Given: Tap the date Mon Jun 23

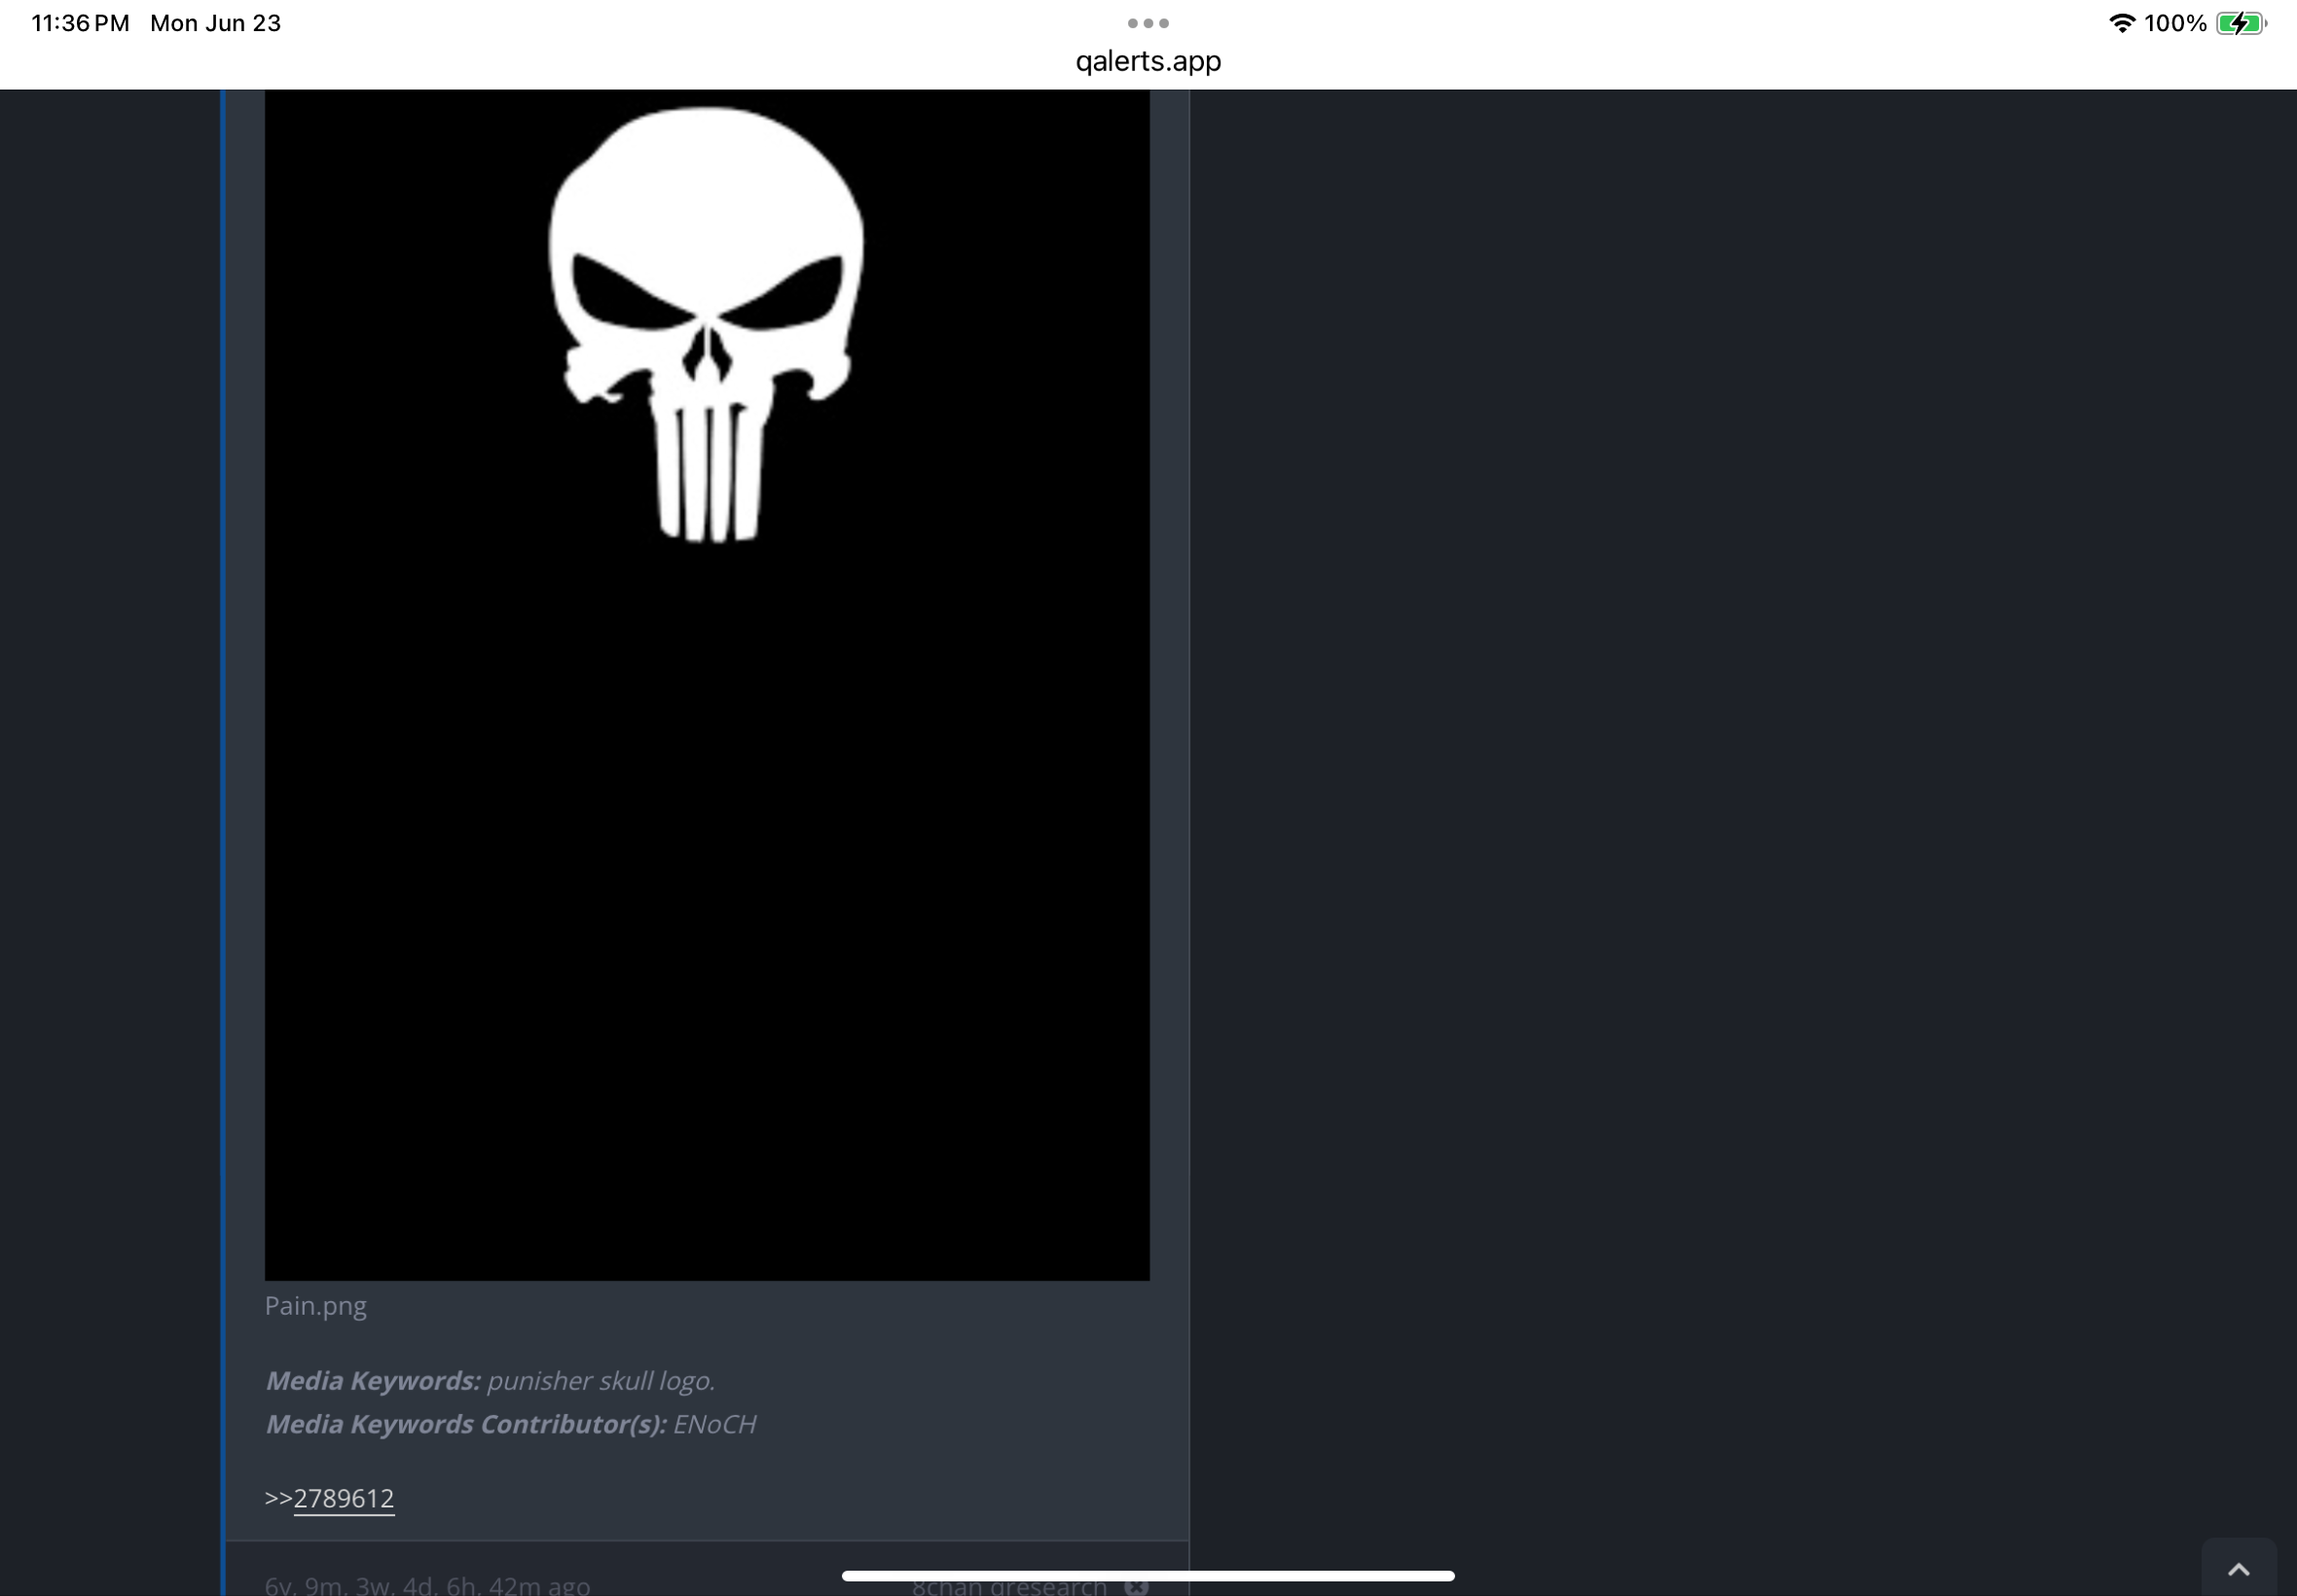Looking at the screenshot, I should pos(216,23).
